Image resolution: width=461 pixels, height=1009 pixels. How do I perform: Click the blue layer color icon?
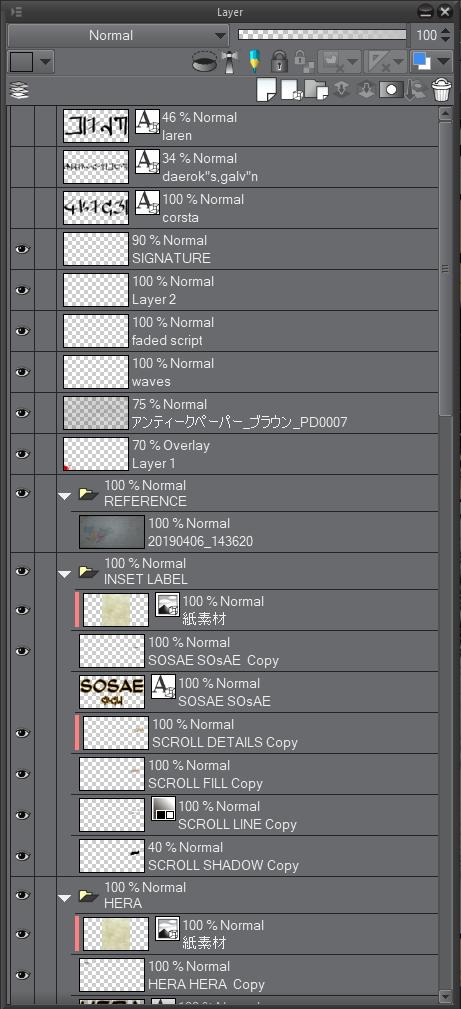(422, 62)
